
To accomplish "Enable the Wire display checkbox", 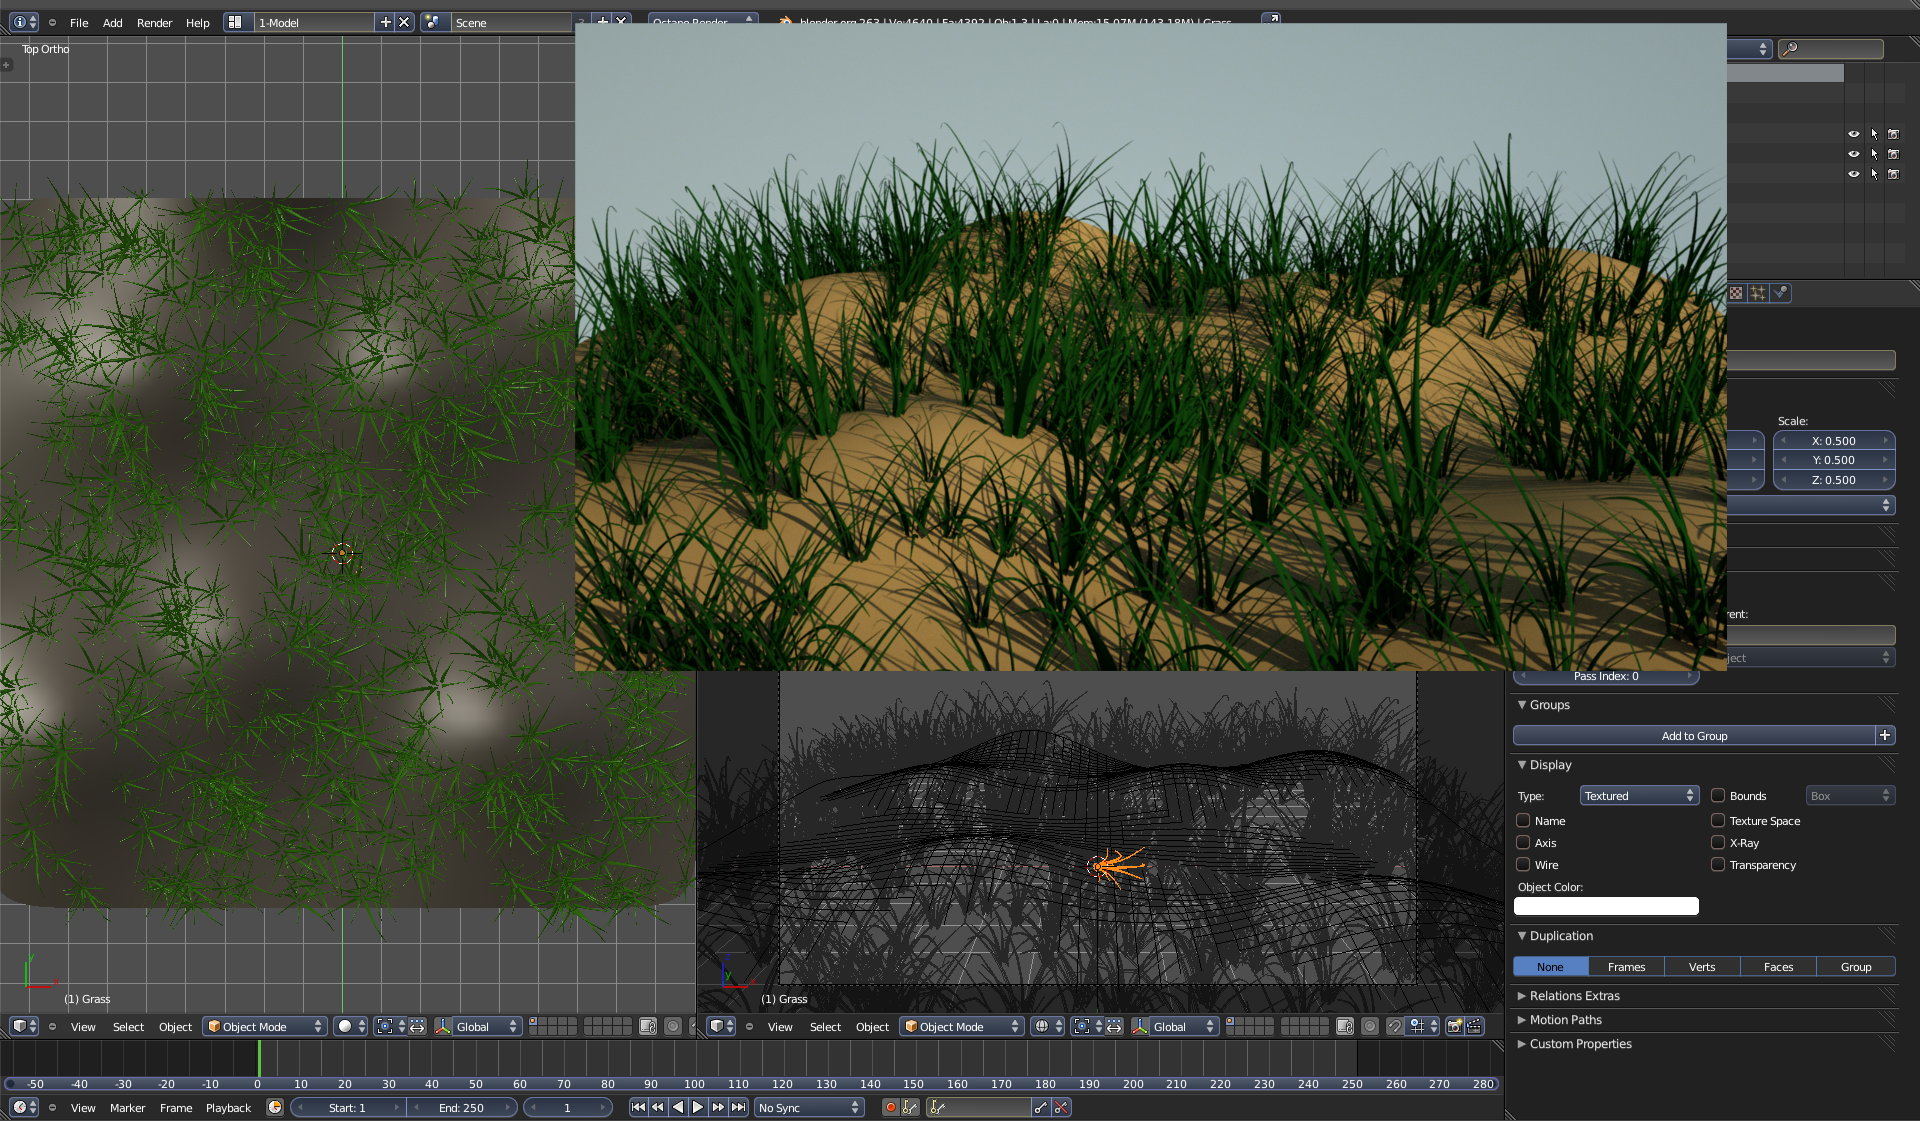I will 1523,864.
